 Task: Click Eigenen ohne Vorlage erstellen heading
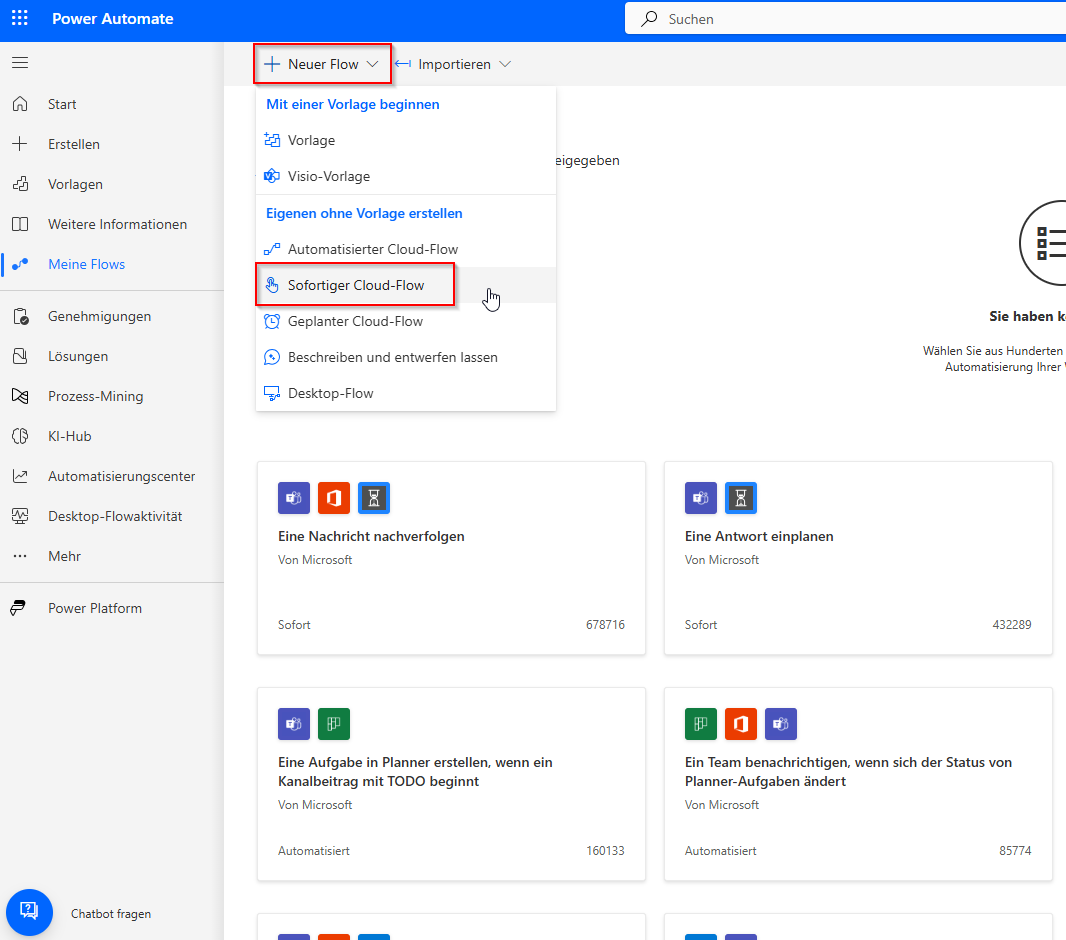tap(364, 213)
